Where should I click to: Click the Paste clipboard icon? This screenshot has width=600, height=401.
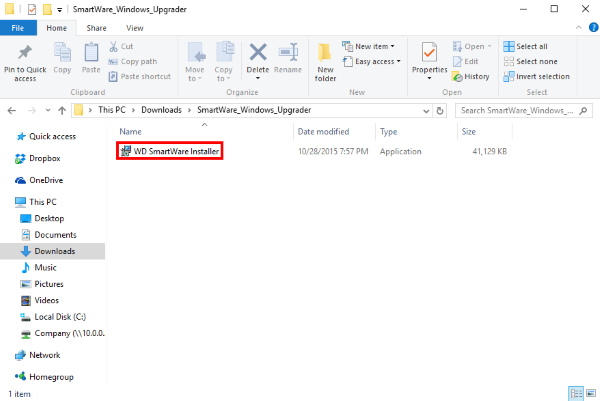click(x=91, y=52)
